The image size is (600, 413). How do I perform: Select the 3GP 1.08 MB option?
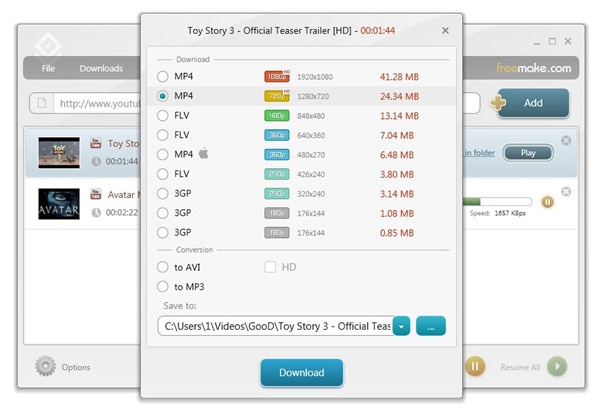click(x=163, y=213)
